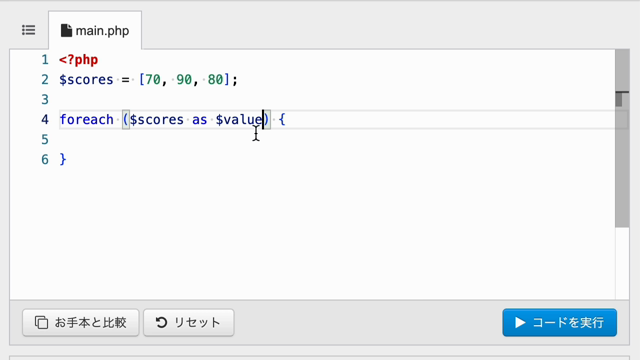The height and width of the screenshot is (360, 640).
Task: Click the $scores variable on line 2
Action: 86,80
